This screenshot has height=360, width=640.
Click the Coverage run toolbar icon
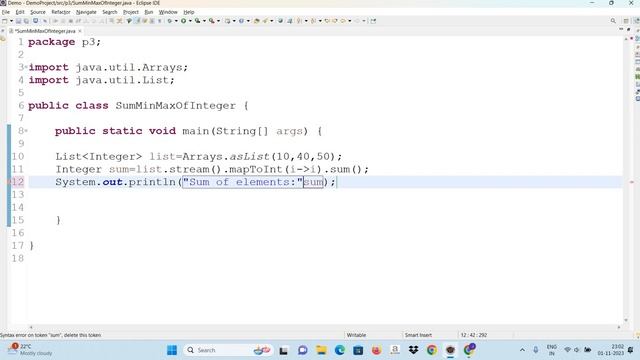[198, 21]
